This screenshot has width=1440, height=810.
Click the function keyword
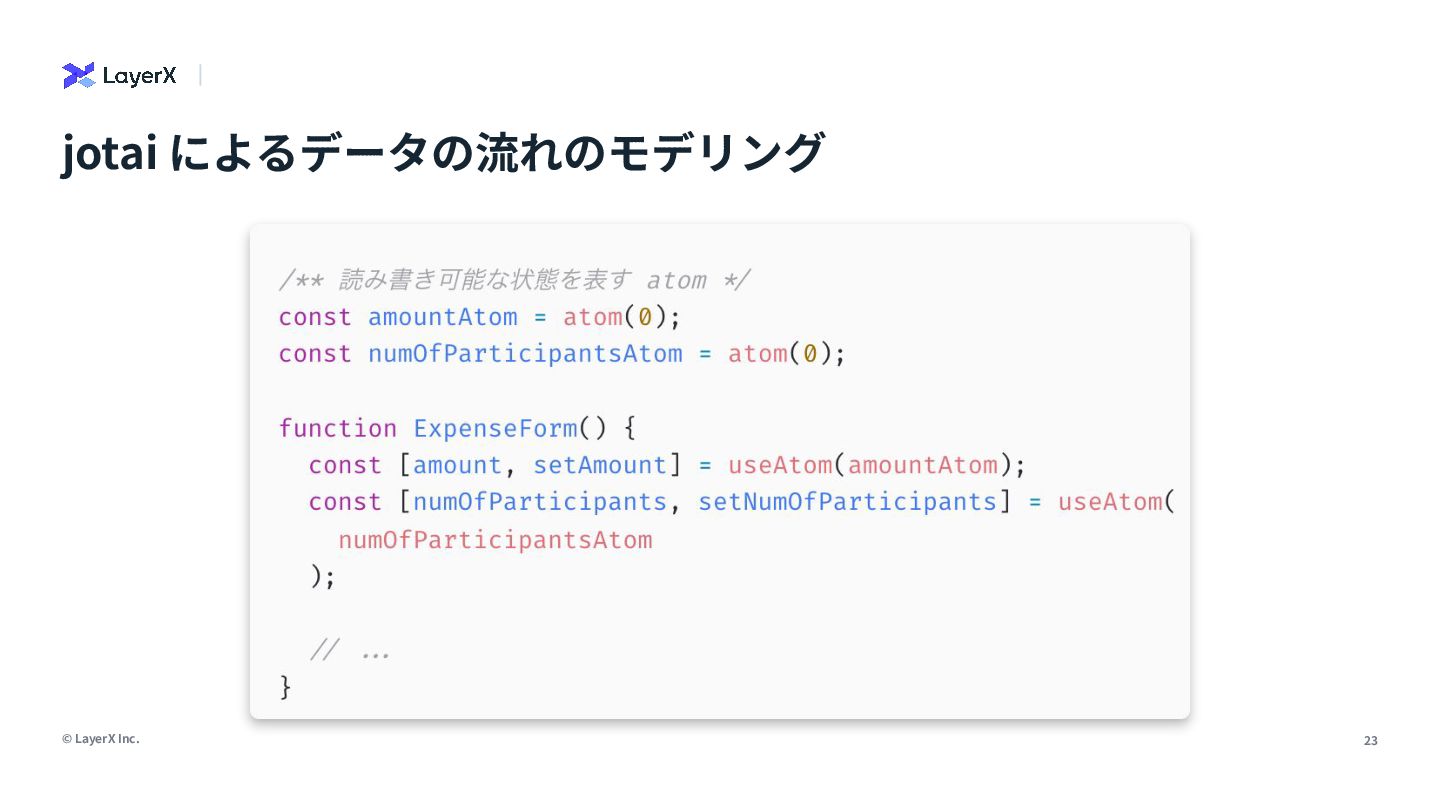click(x=338, y=428)
